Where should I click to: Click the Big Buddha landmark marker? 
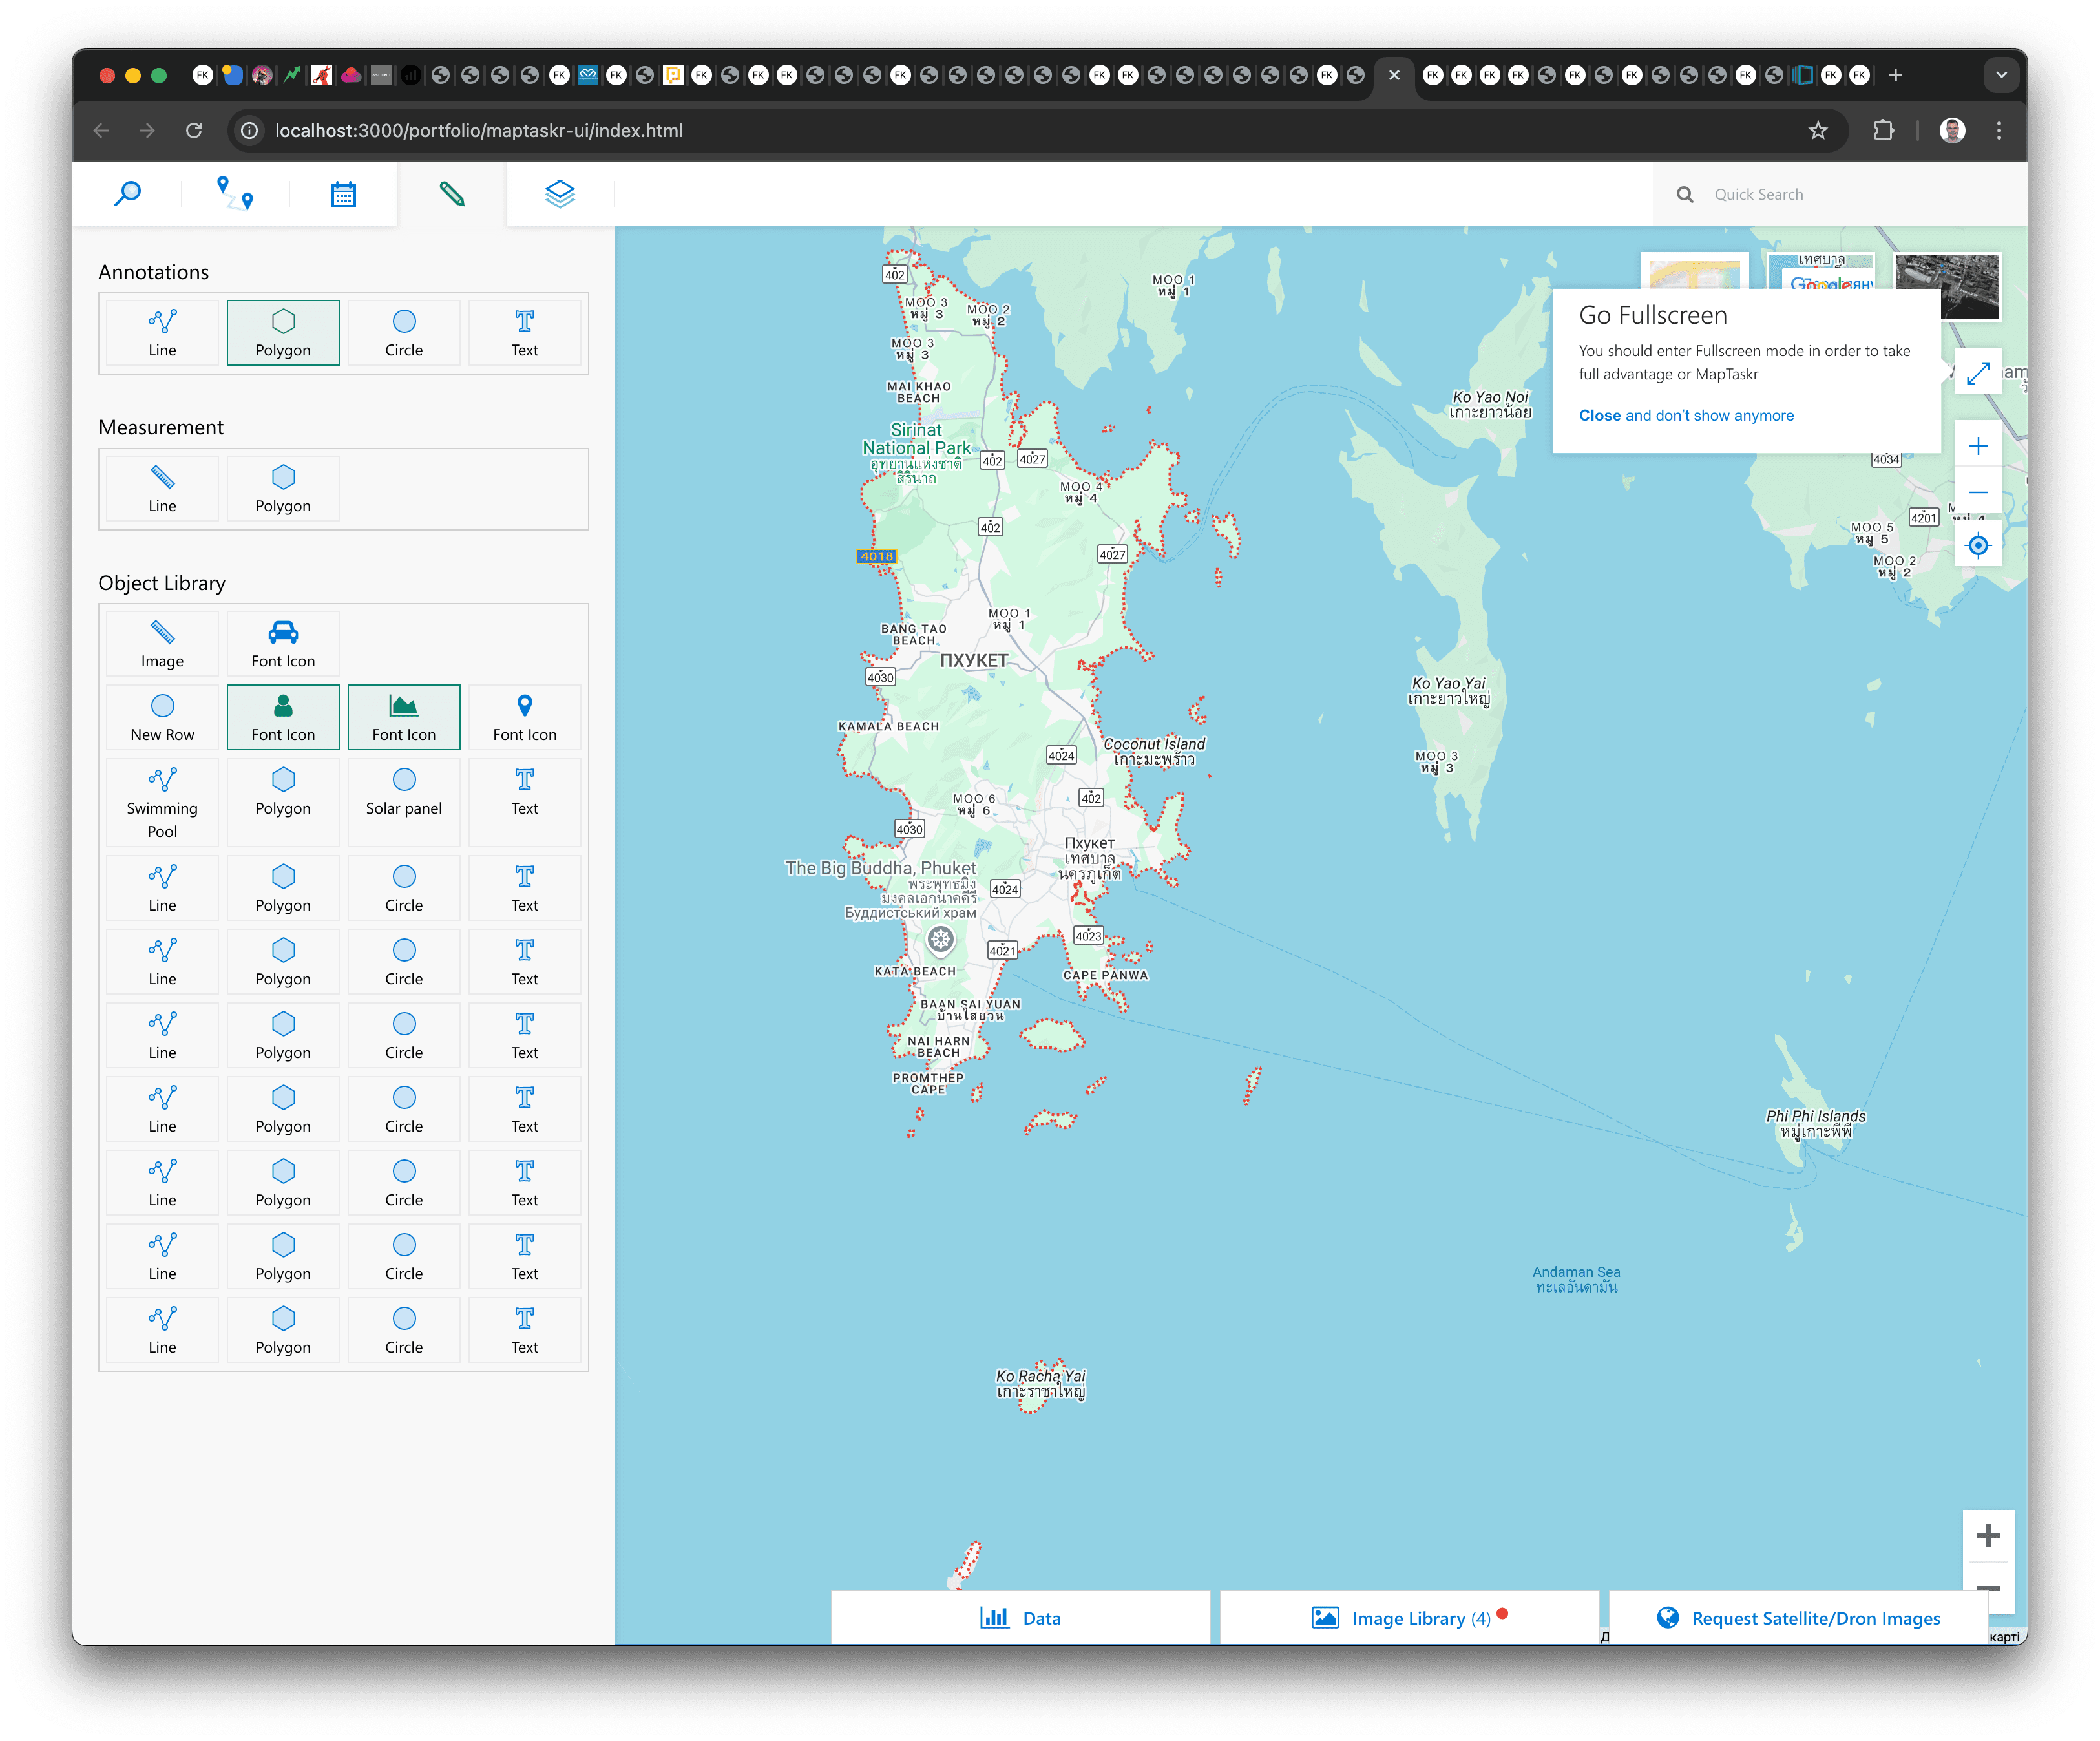[940, 939]
